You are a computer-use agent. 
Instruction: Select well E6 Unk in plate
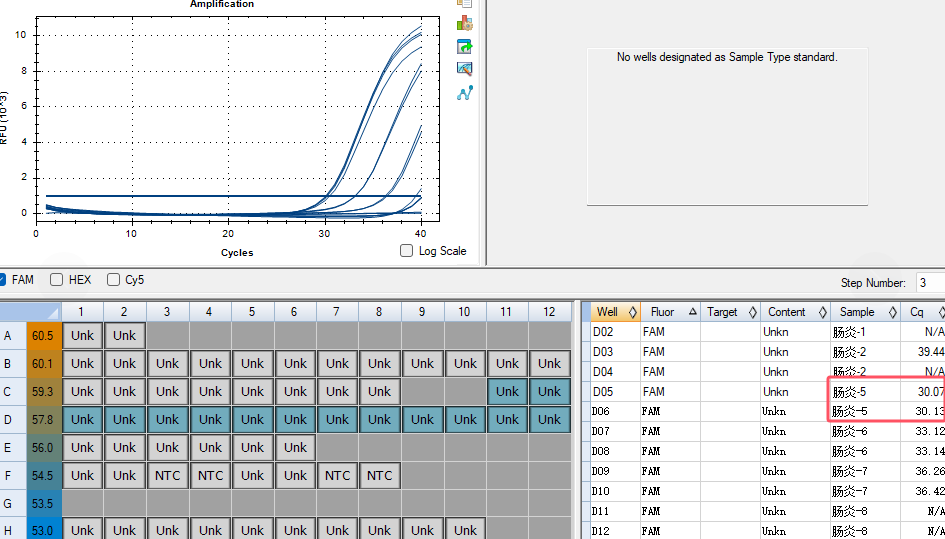coord(295,447)
